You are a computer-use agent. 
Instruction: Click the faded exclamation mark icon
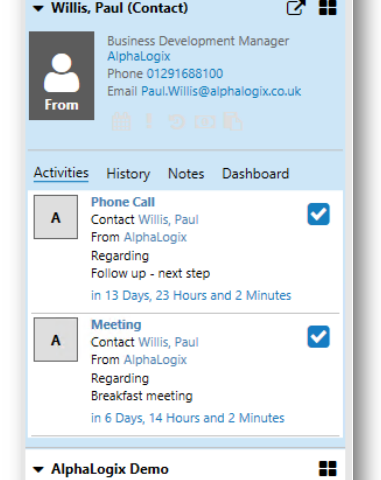(x=149, y=121)
